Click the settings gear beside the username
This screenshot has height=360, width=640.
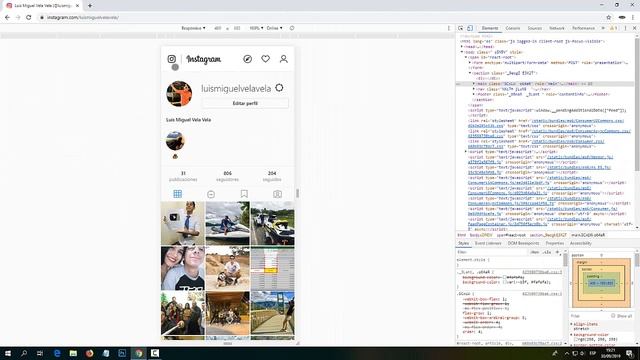click(279, 88)
